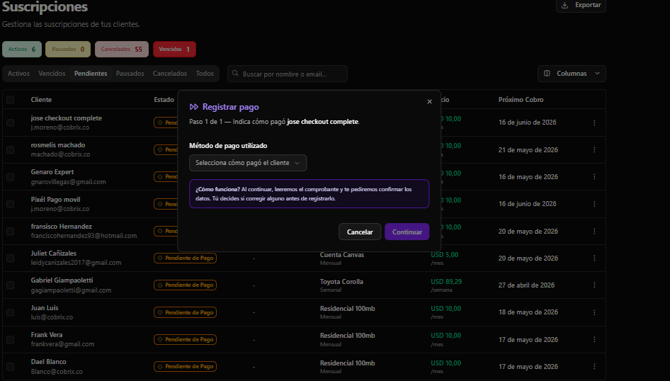Click the email gagiampaoletti@gmail.com
This screenshot has width=670, height=381.
point(71,290)
